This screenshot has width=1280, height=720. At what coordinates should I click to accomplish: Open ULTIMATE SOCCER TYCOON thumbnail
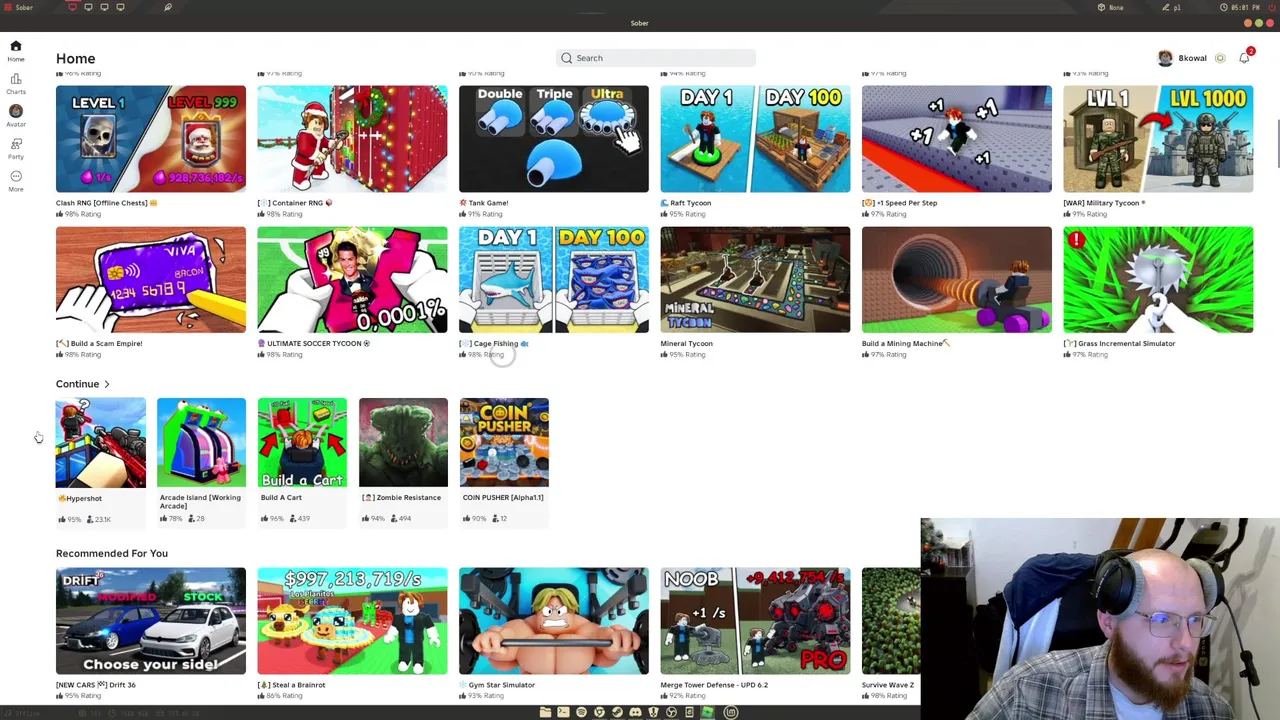[352, 279]
